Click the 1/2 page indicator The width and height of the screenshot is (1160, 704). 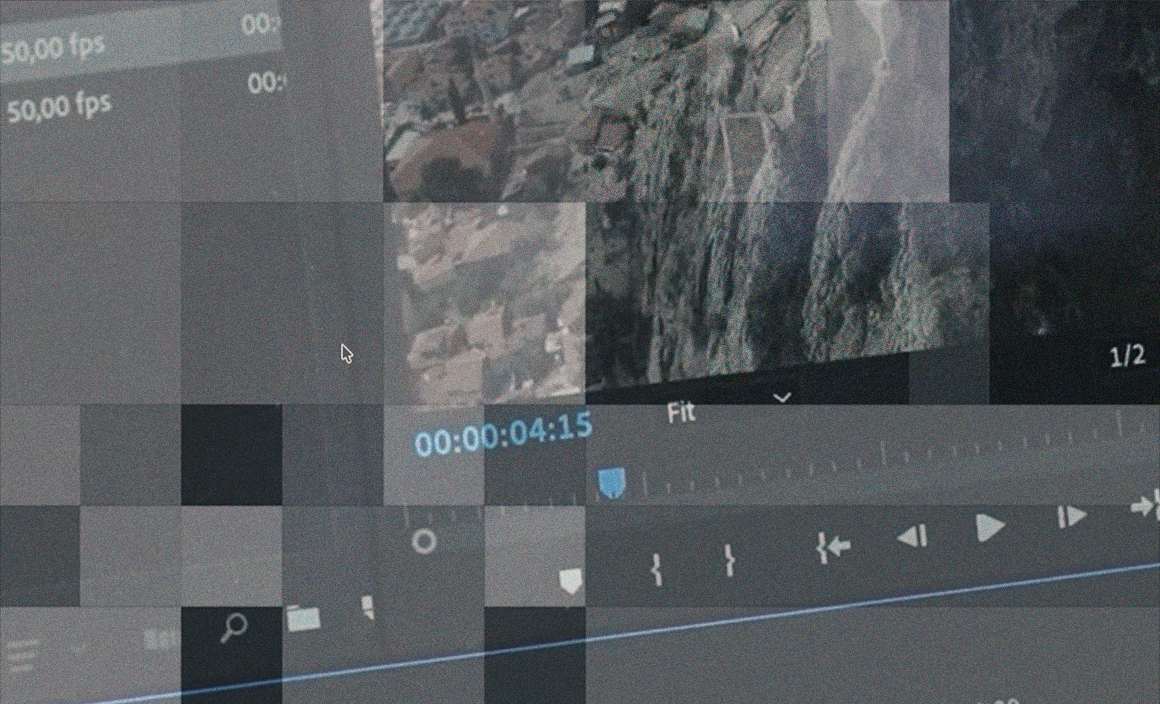click(1127, 355)
